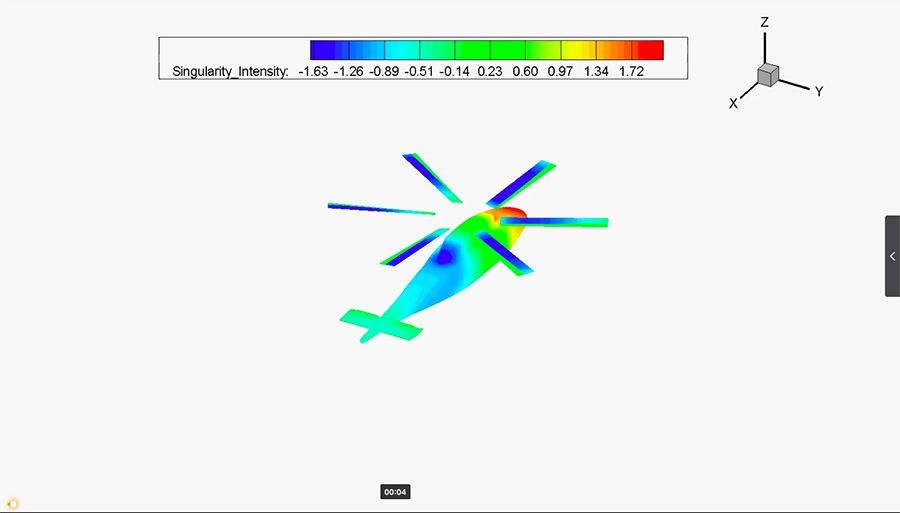Click the 00:04 timestamp badge
The width and height of the screenshot is (900, 513).
[x=395, y=492]
